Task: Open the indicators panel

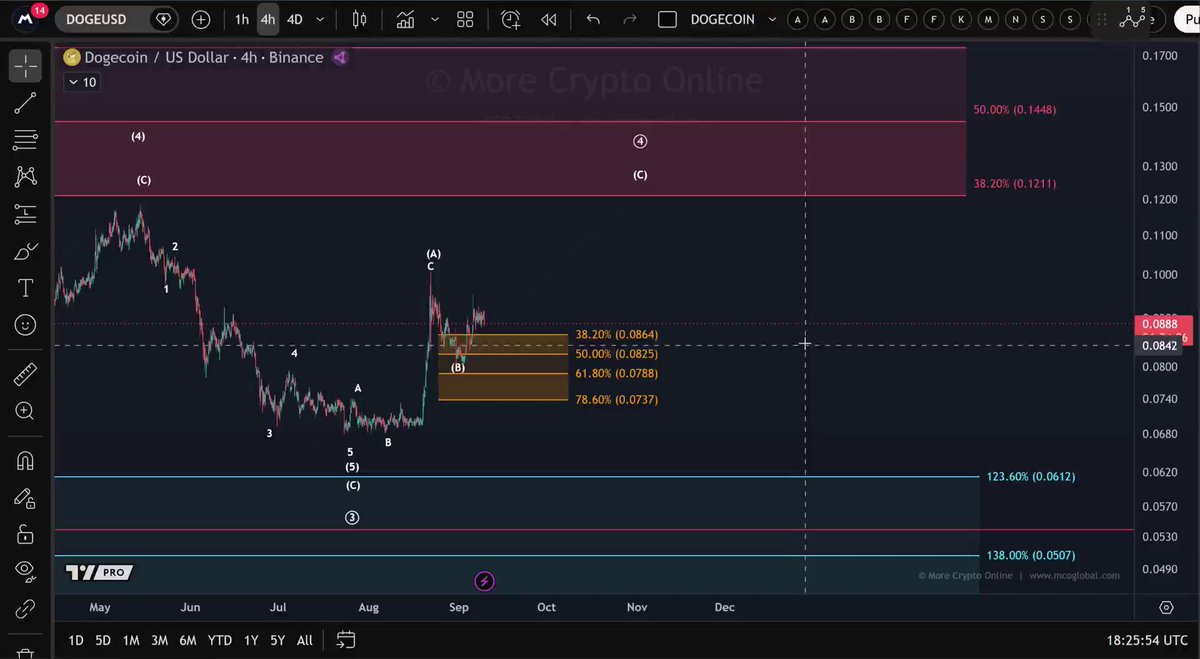Action: (x=406, y=19)
